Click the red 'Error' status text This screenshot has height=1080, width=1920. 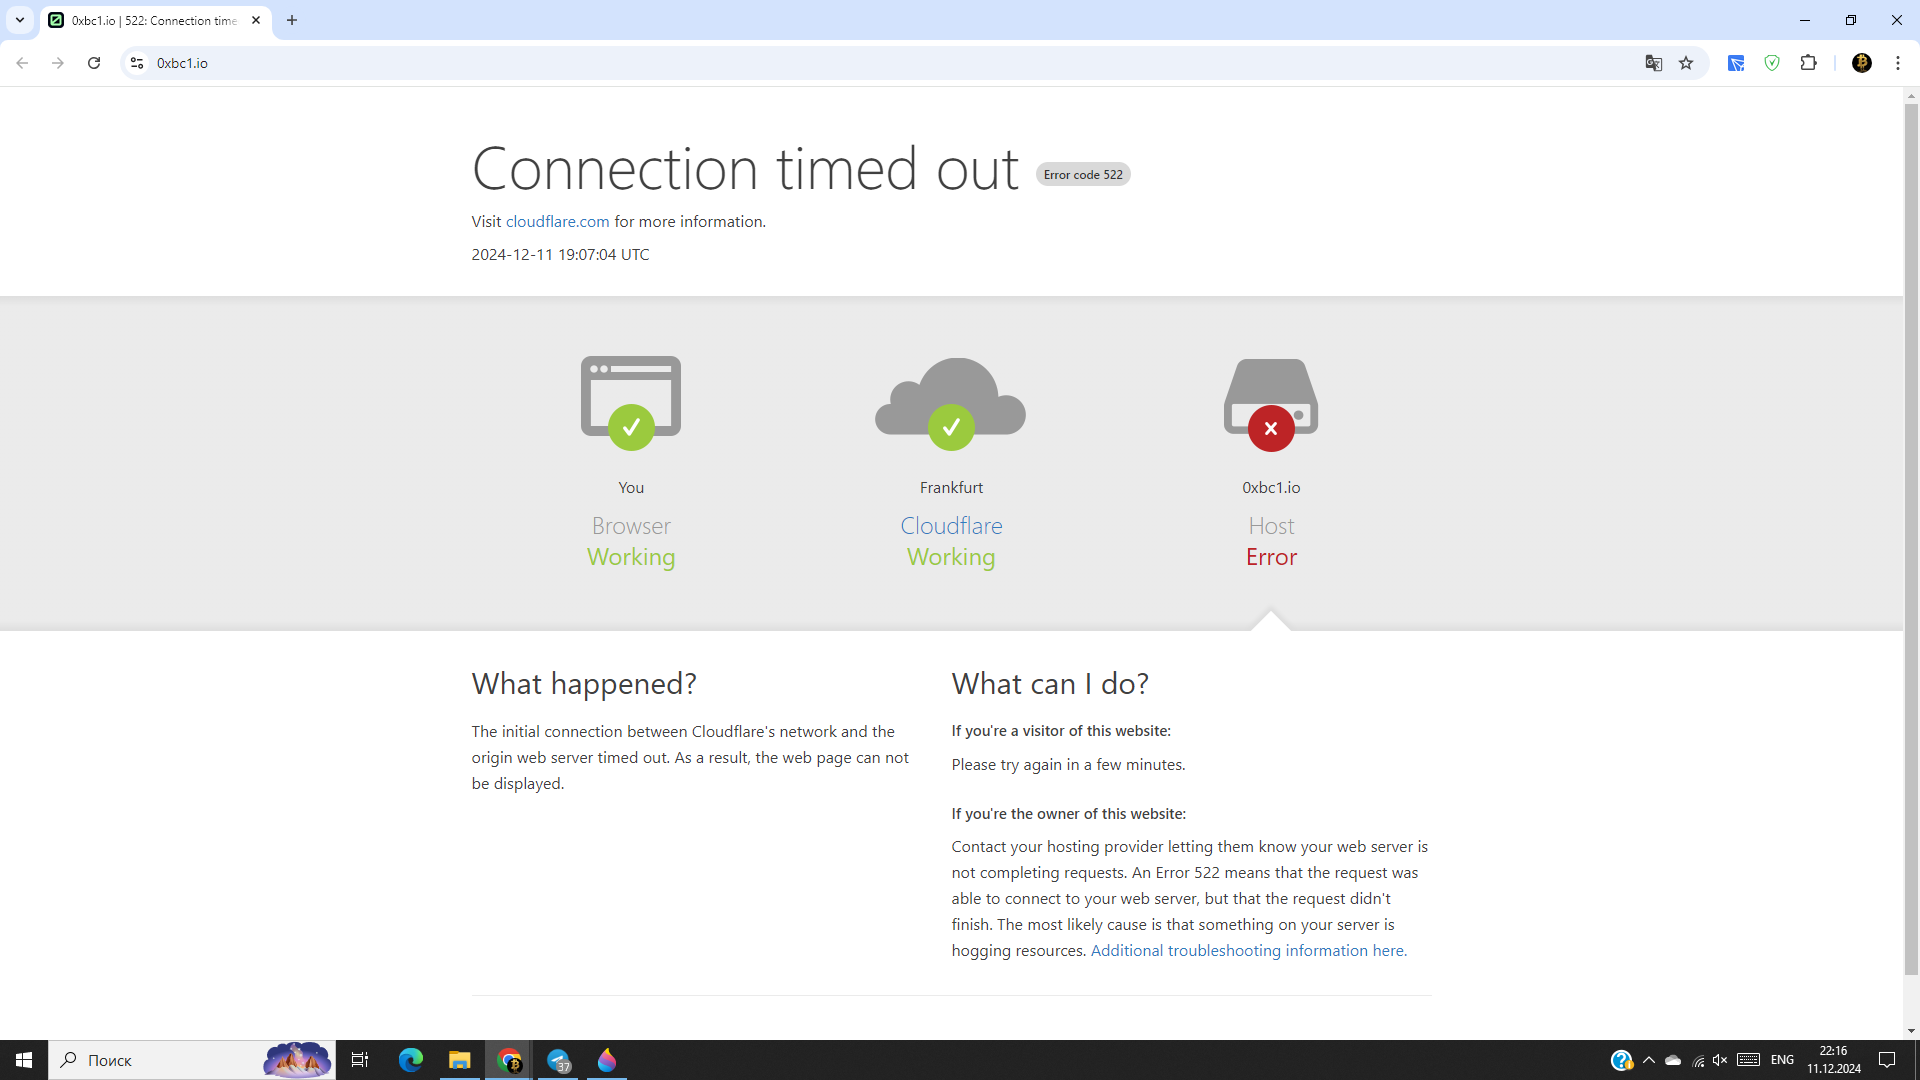(x=1271, y=557)
